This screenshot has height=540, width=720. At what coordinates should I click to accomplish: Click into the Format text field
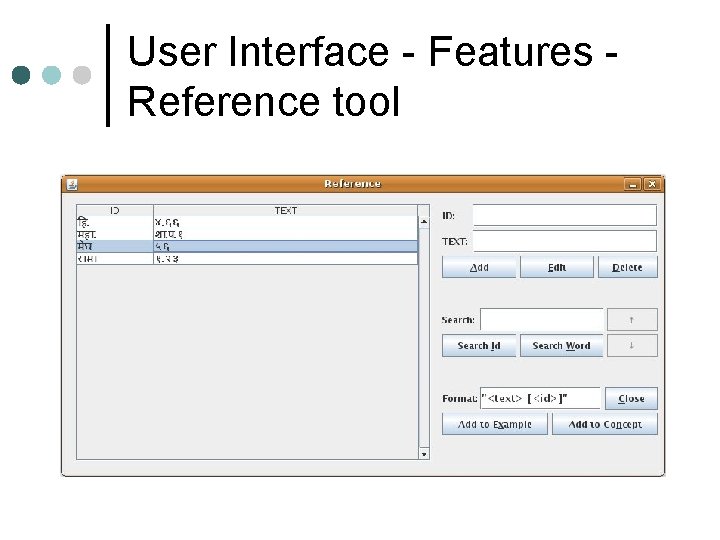click(540, 398)
